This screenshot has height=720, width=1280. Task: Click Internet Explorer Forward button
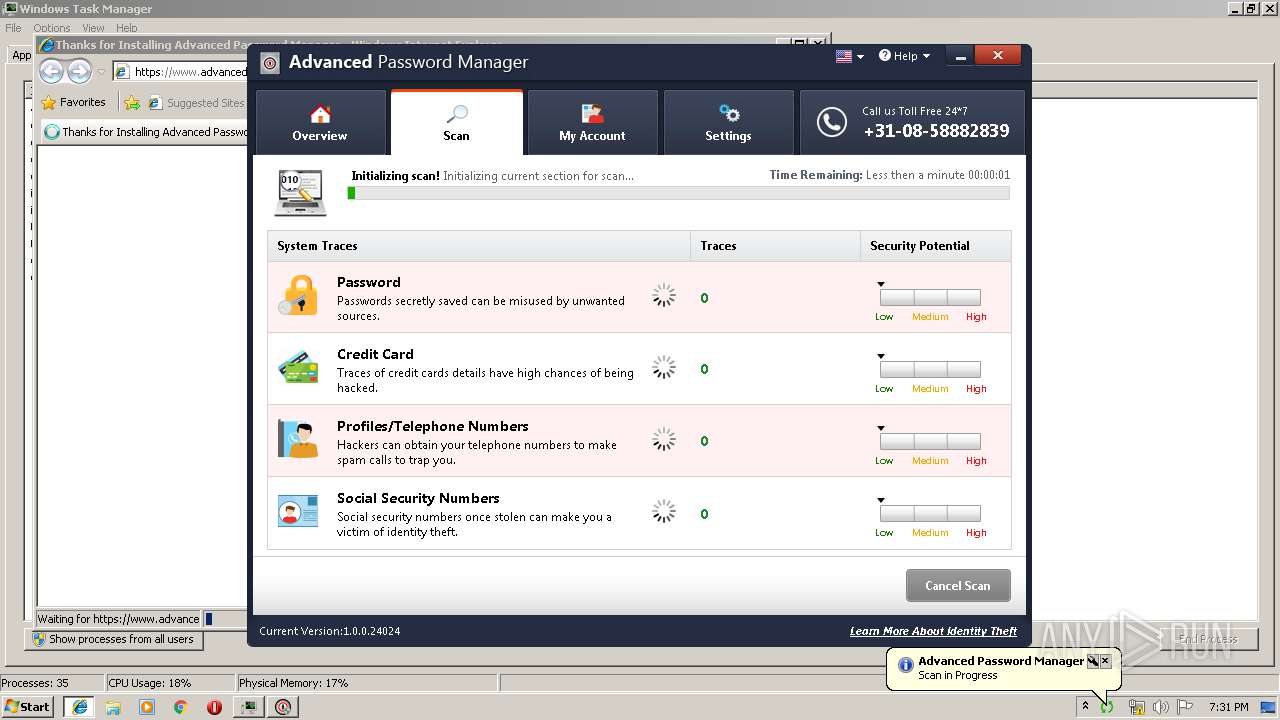click(x=79, y=72)
